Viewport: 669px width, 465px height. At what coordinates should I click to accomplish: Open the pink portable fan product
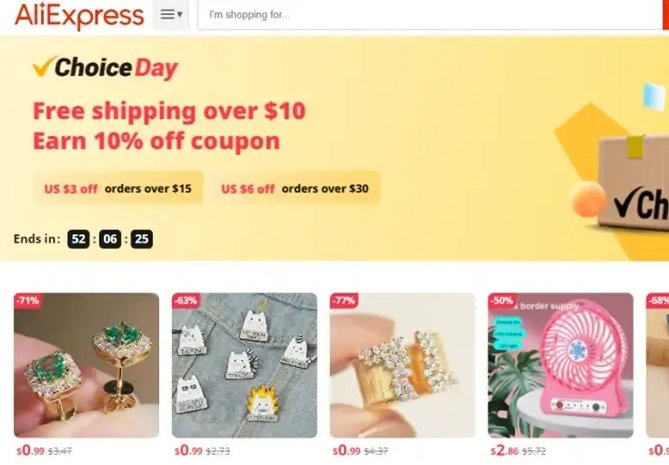point(561,365)
